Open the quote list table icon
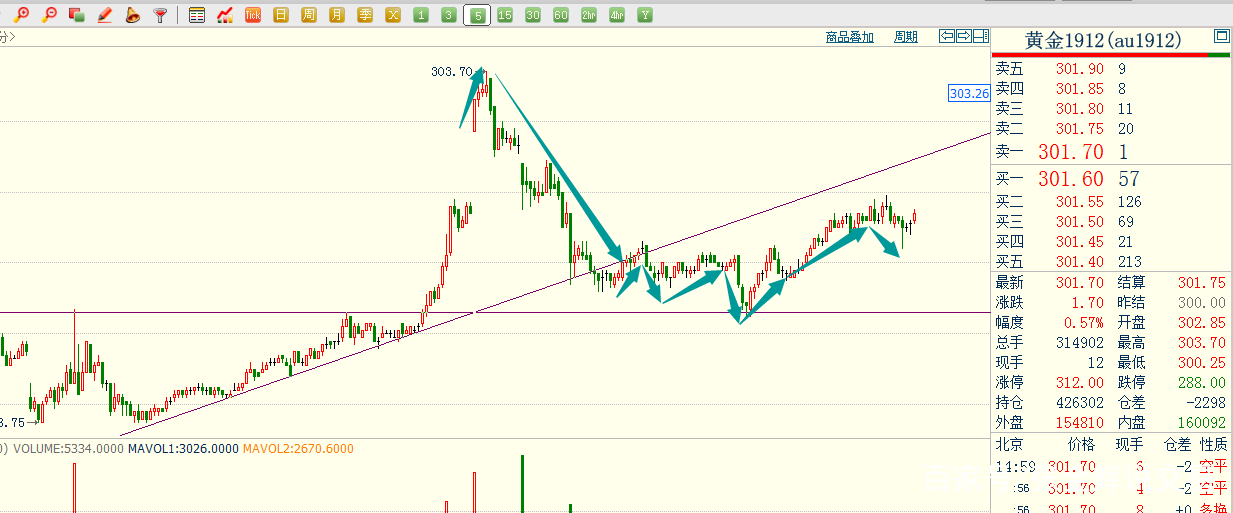Screen dimensions: 1233x513 (x=197, y=15)
